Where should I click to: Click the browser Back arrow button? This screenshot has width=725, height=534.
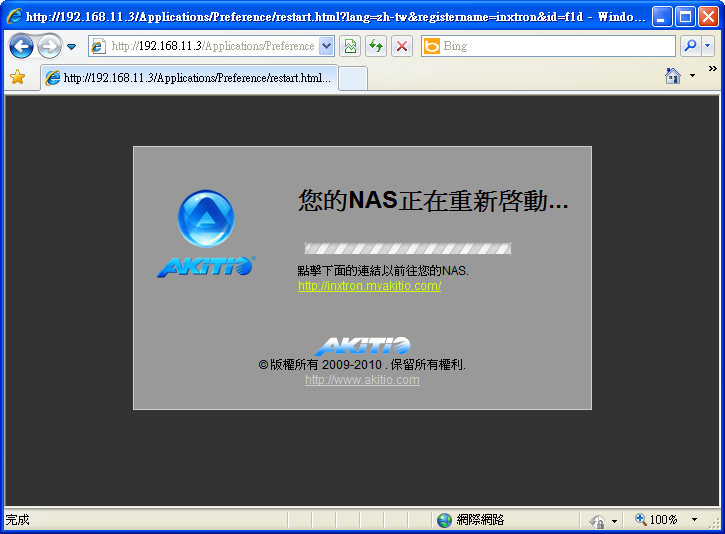21,46
